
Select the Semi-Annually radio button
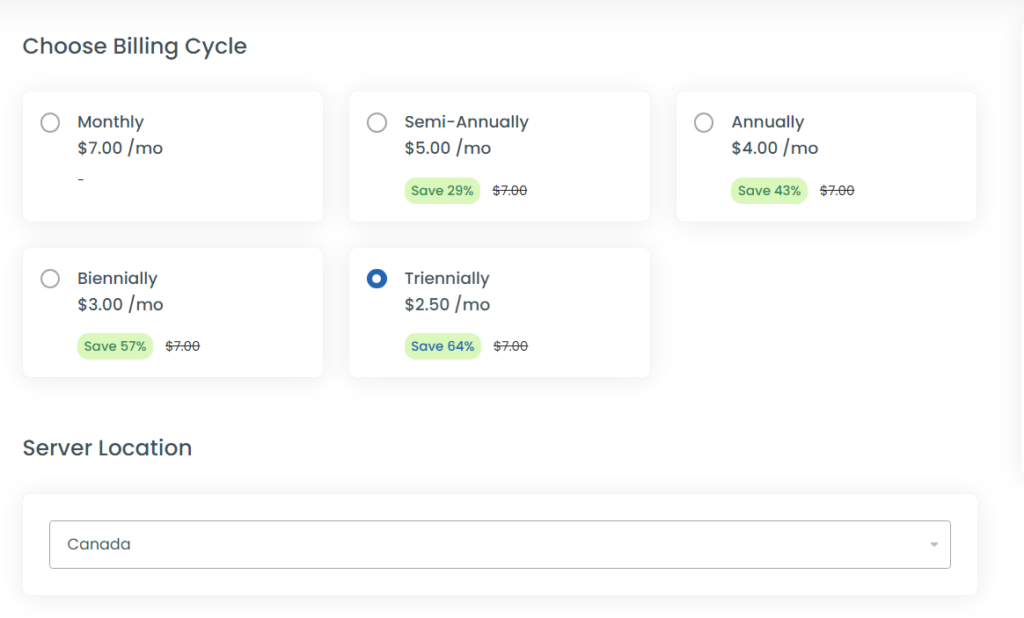pyautogui.click(x=377, y=122)
